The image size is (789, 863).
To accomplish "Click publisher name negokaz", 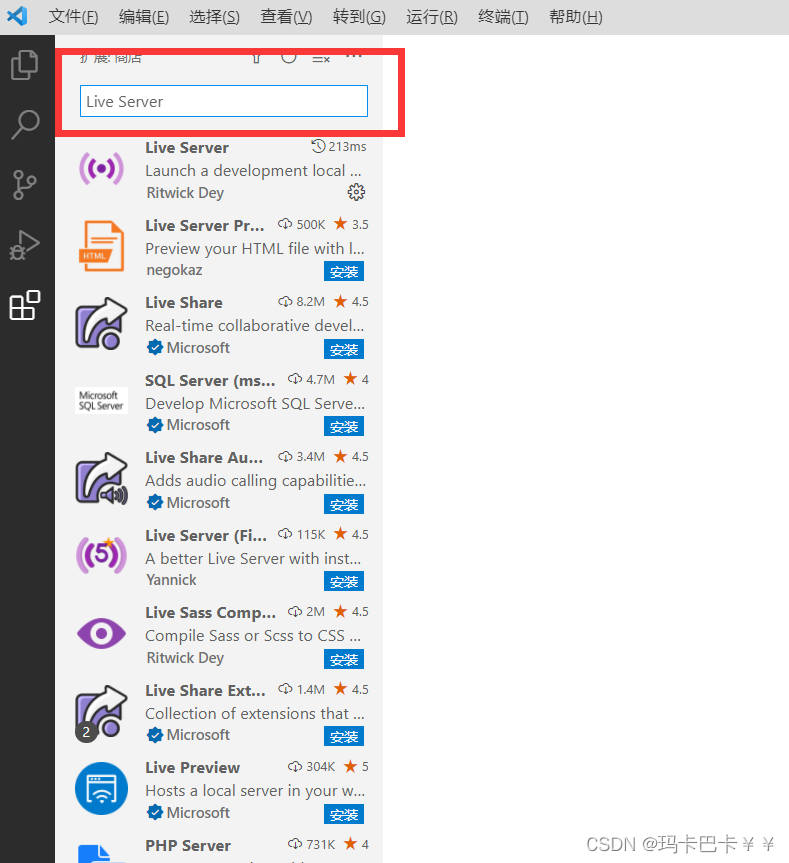I will pos(174,270).
